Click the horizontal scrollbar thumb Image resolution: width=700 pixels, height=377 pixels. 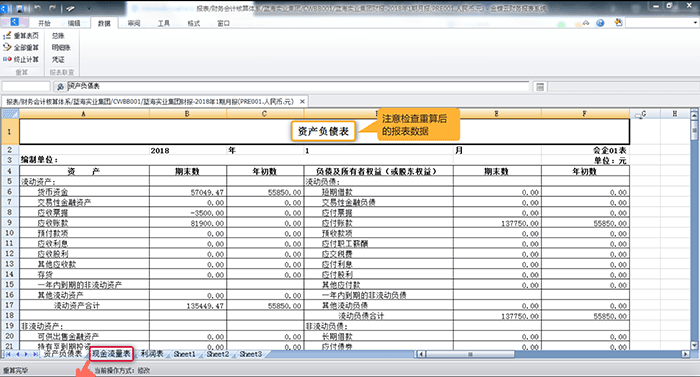tap(470, 354)
